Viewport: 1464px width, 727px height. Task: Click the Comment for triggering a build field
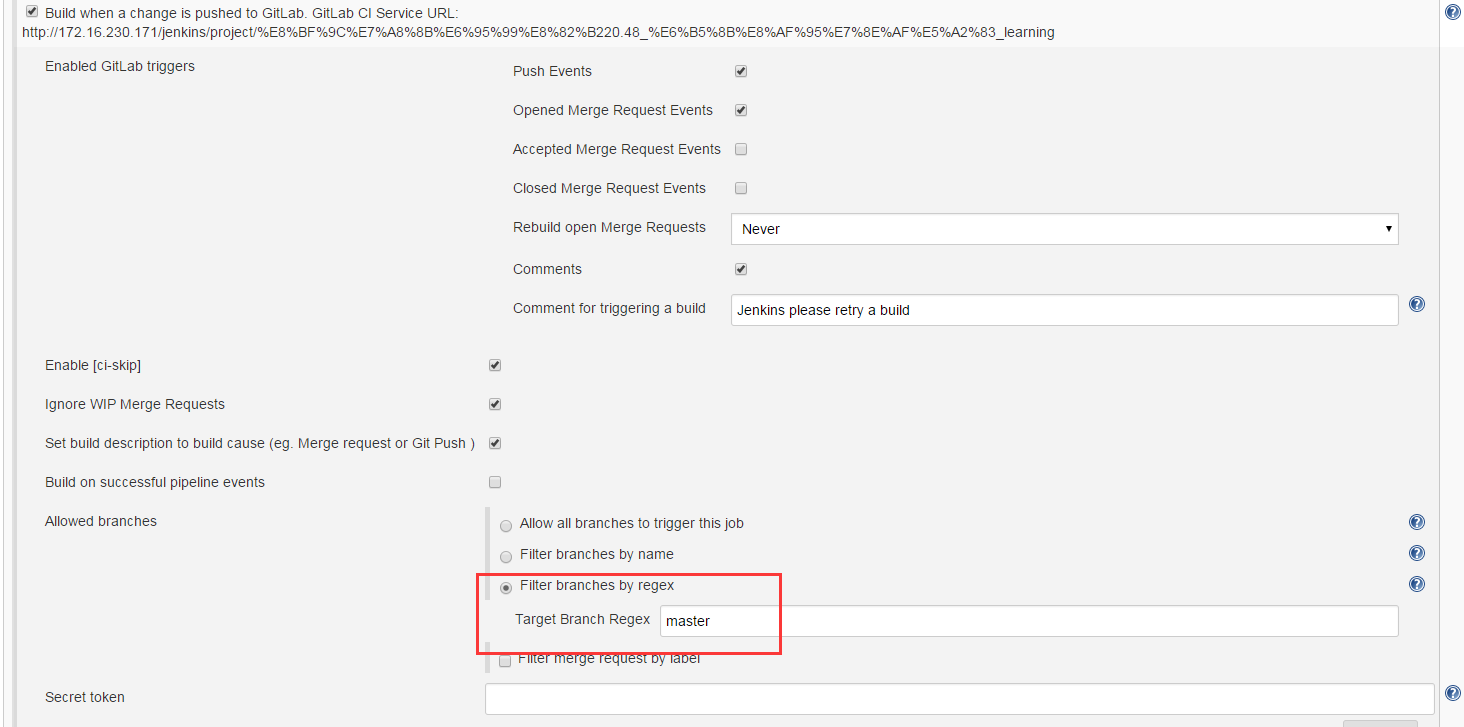pos(1065,310)
